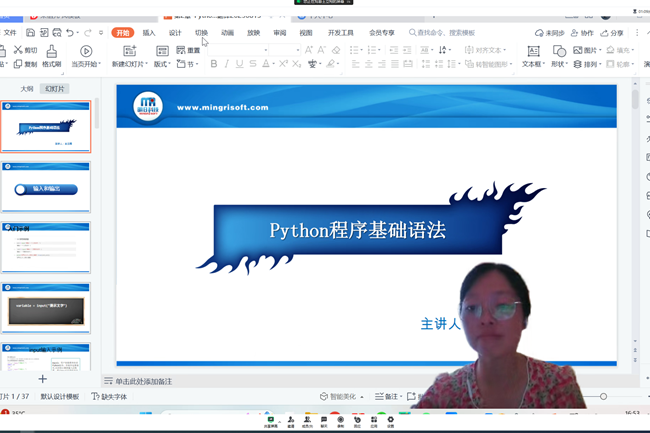650x433 pixels.
Task: Start slideshow from current slide play icon
Action: click(86, 51)
